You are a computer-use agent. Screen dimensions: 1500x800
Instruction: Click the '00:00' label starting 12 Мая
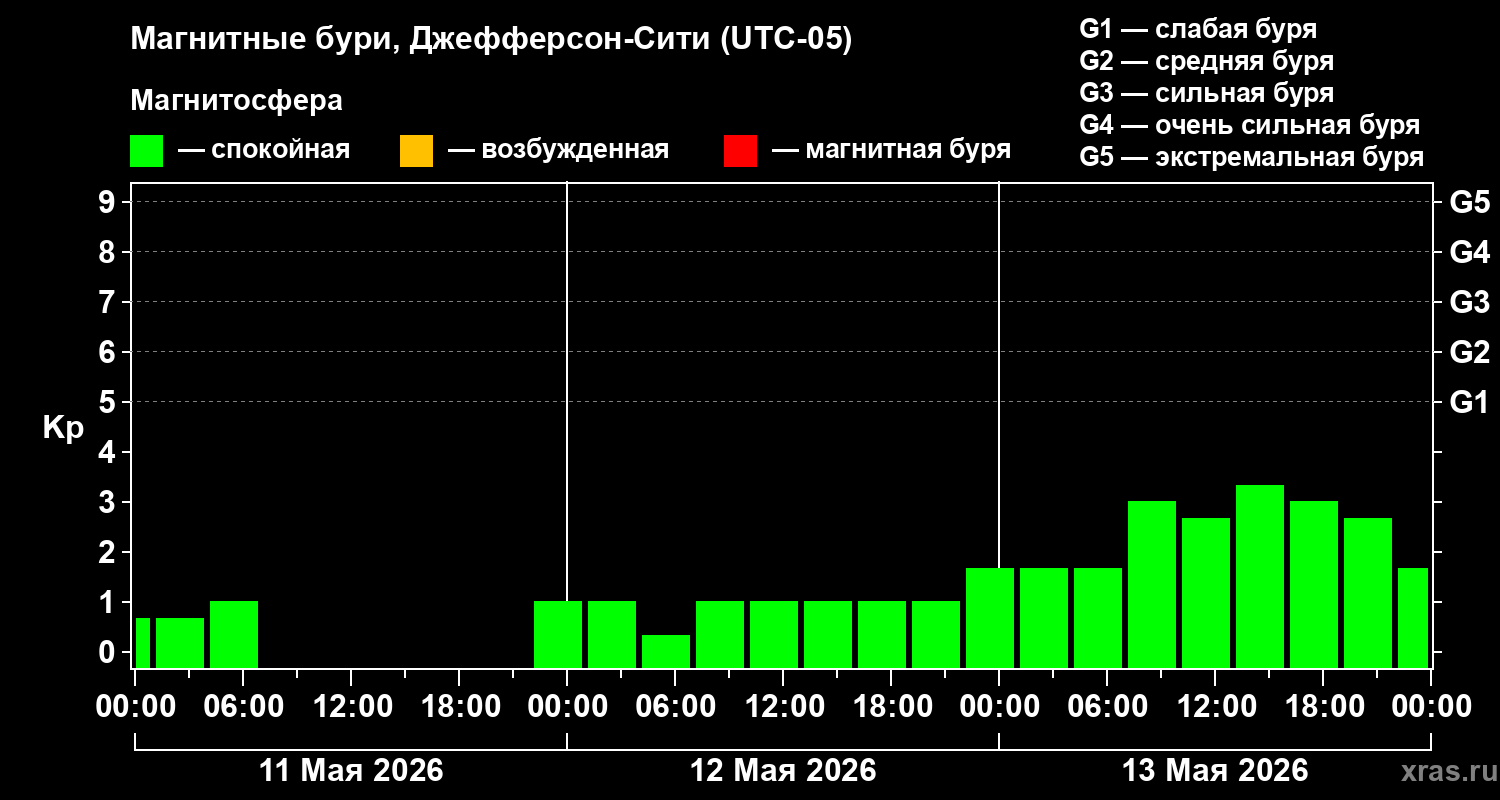pyautogui.click(x=567, y=707)
